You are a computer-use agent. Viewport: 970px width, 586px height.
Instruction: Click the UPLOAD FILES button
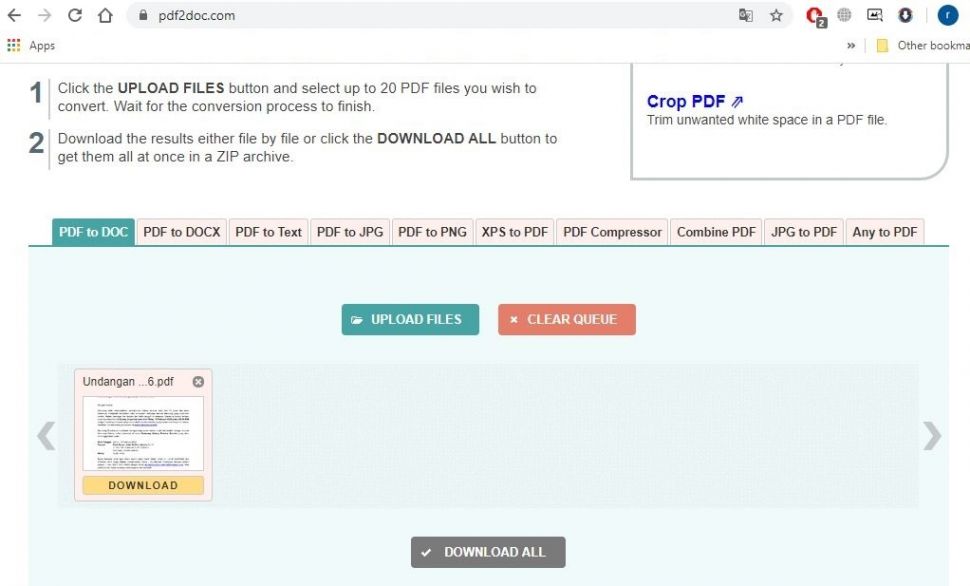click(410, 319)
